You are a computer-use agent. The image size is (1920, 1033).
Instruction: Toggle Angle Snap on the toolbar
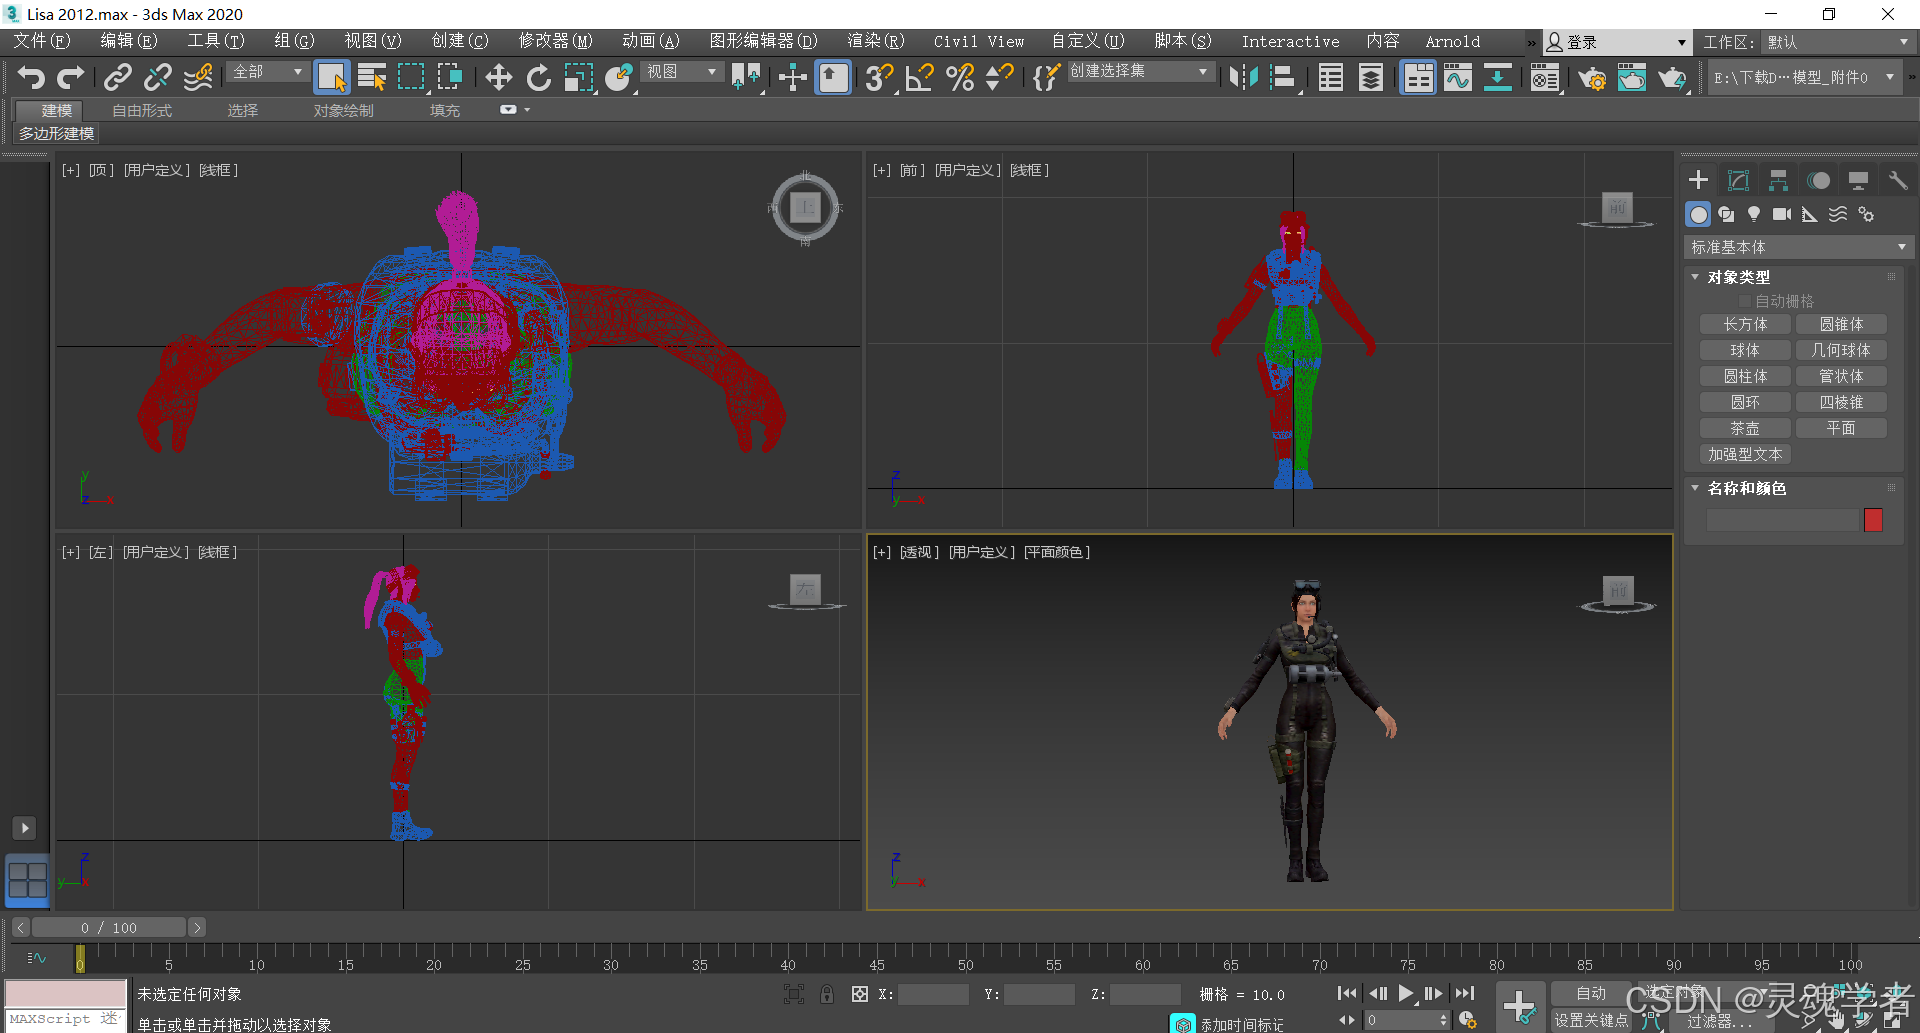coord(919,77)
